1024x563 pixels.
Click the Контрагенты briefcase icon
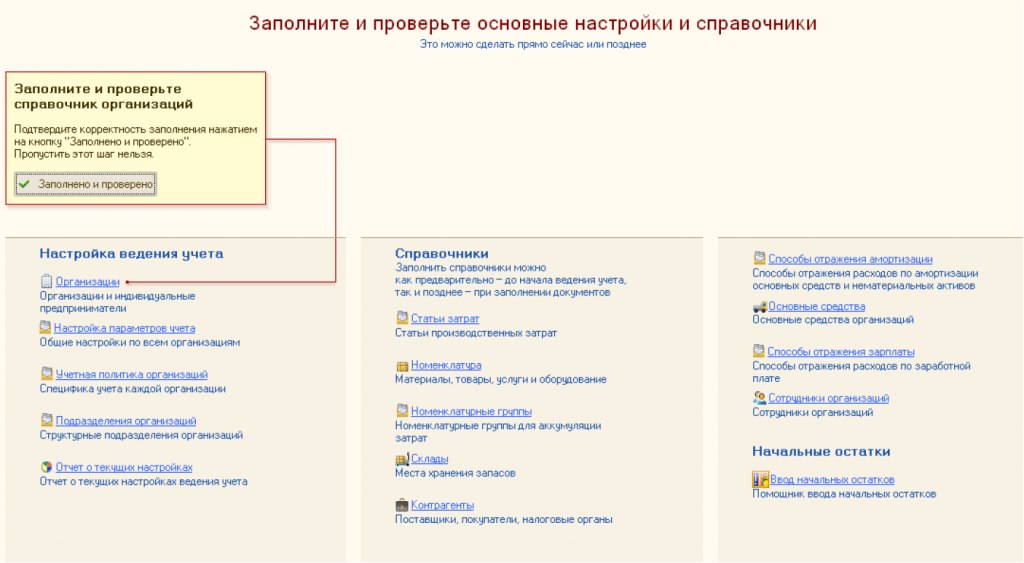click(402, 505)
